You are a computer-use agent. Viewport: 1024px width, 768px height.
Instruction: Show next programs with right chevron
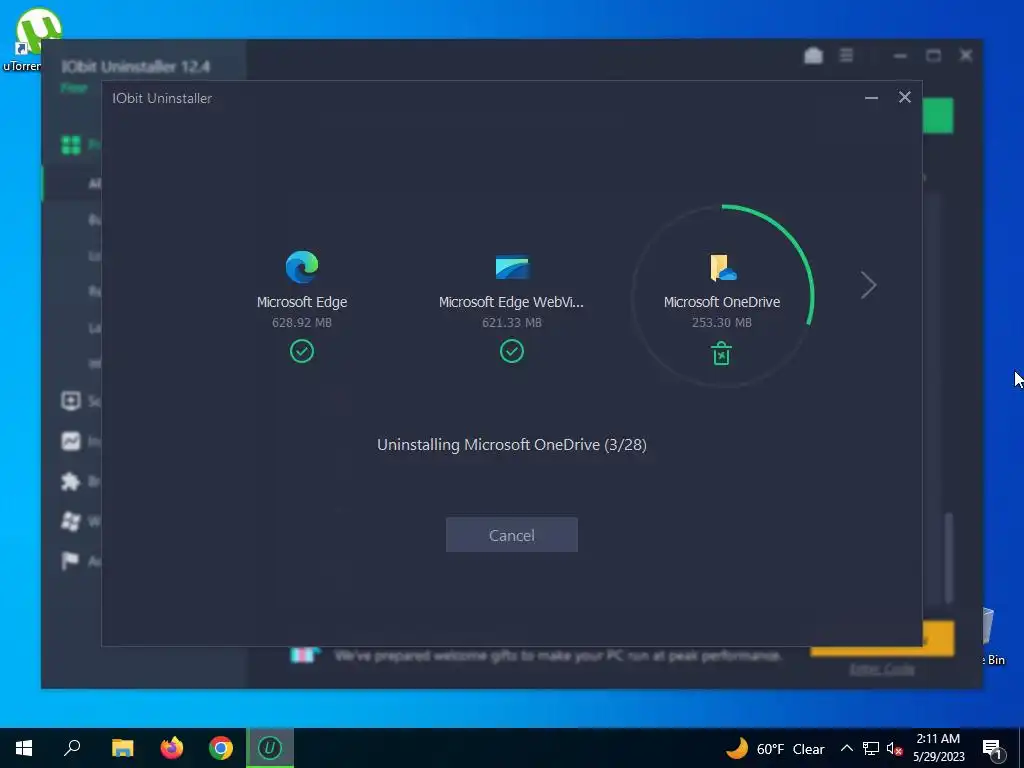click(x=868, y=285)
